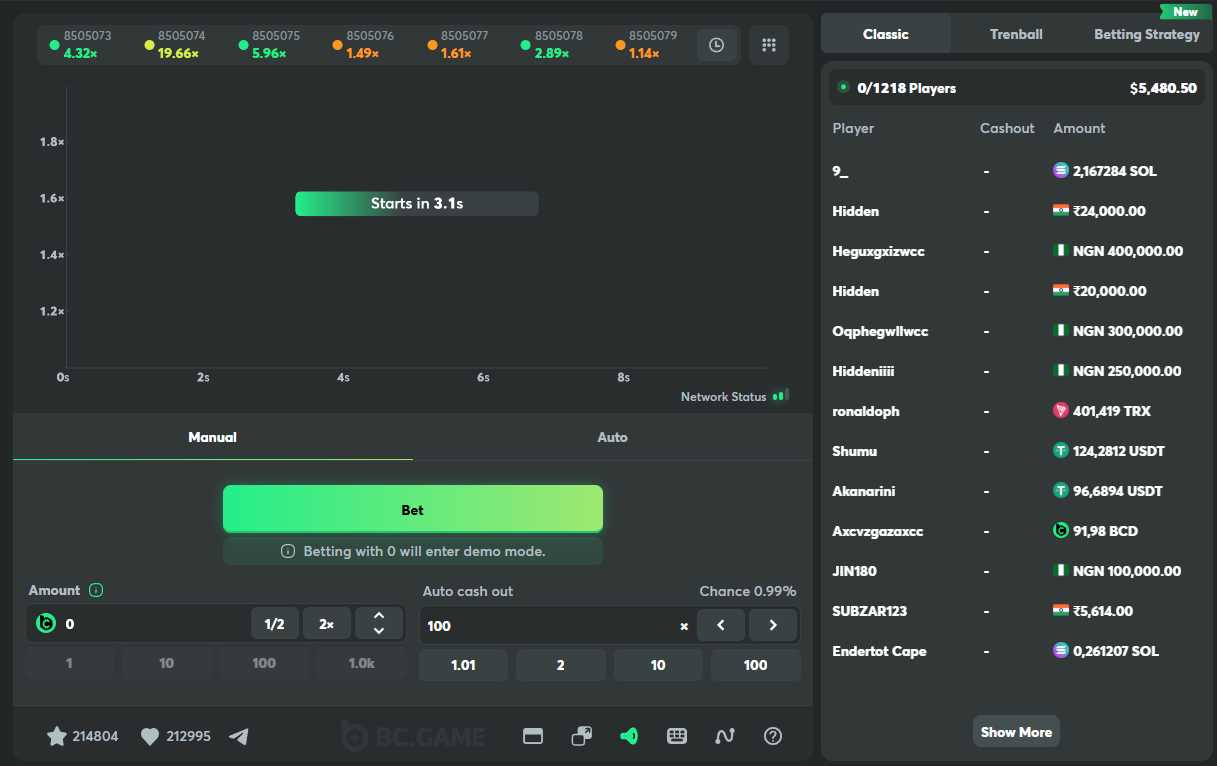The height and width of the screenshot is (766, 1217).
Task: Click the BCD coin icon in Amount field
Action: [46, 624]
